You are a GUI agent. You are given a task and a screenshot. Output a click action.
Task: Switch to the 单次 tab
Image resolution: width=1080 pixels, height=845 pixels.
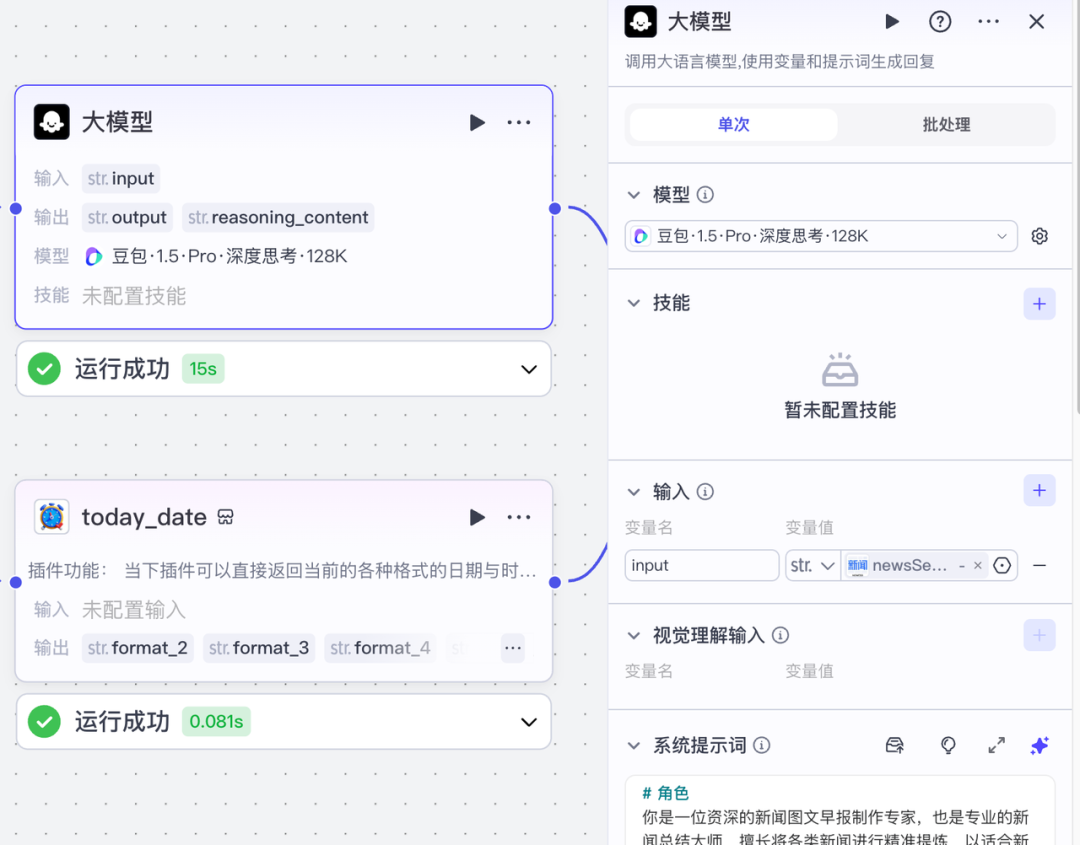click(x=733, y=125)
